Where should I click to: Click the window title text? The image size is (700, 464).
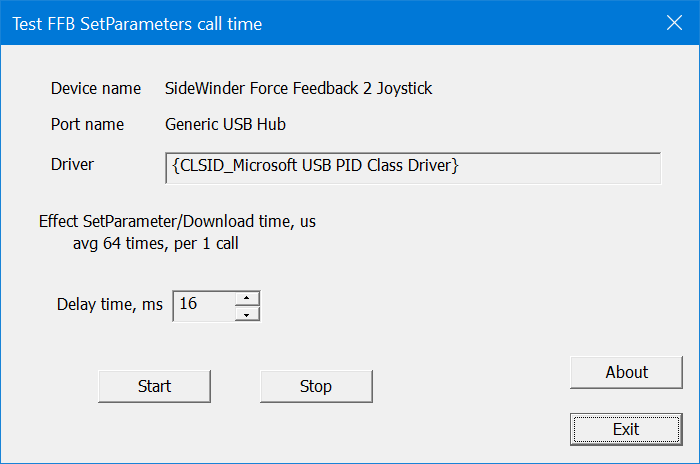[x=137, y=24]
